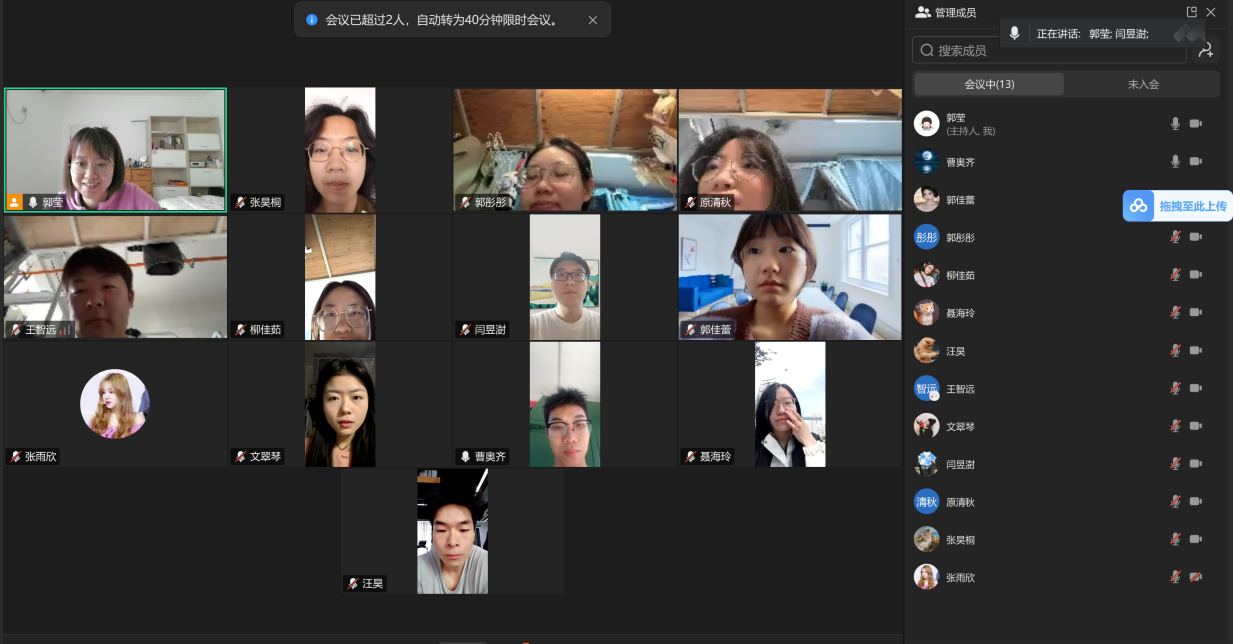Dismiss the 40-minute limit notification
The width and height of the screenshot is (1233, 644).
pos(593,20)
